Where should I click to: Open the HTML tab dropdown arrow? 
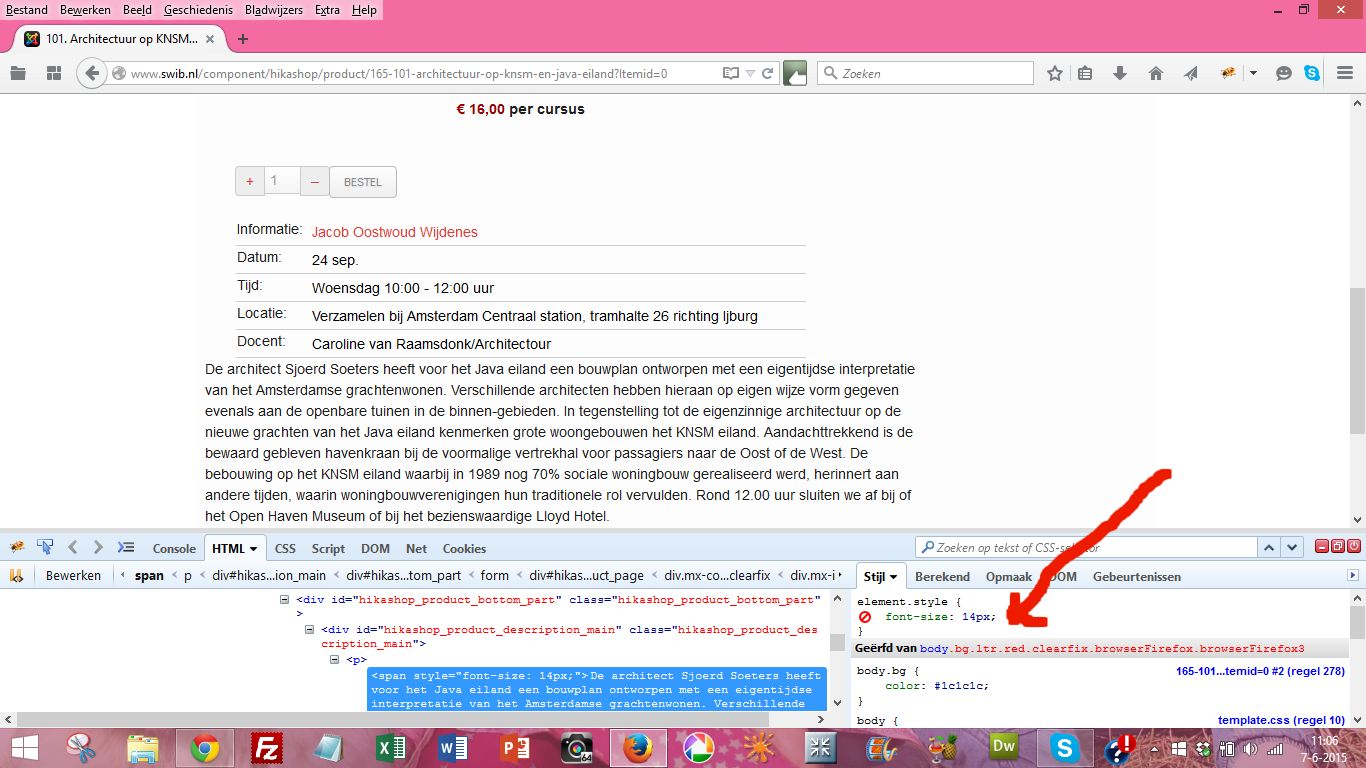click(254, 549)
